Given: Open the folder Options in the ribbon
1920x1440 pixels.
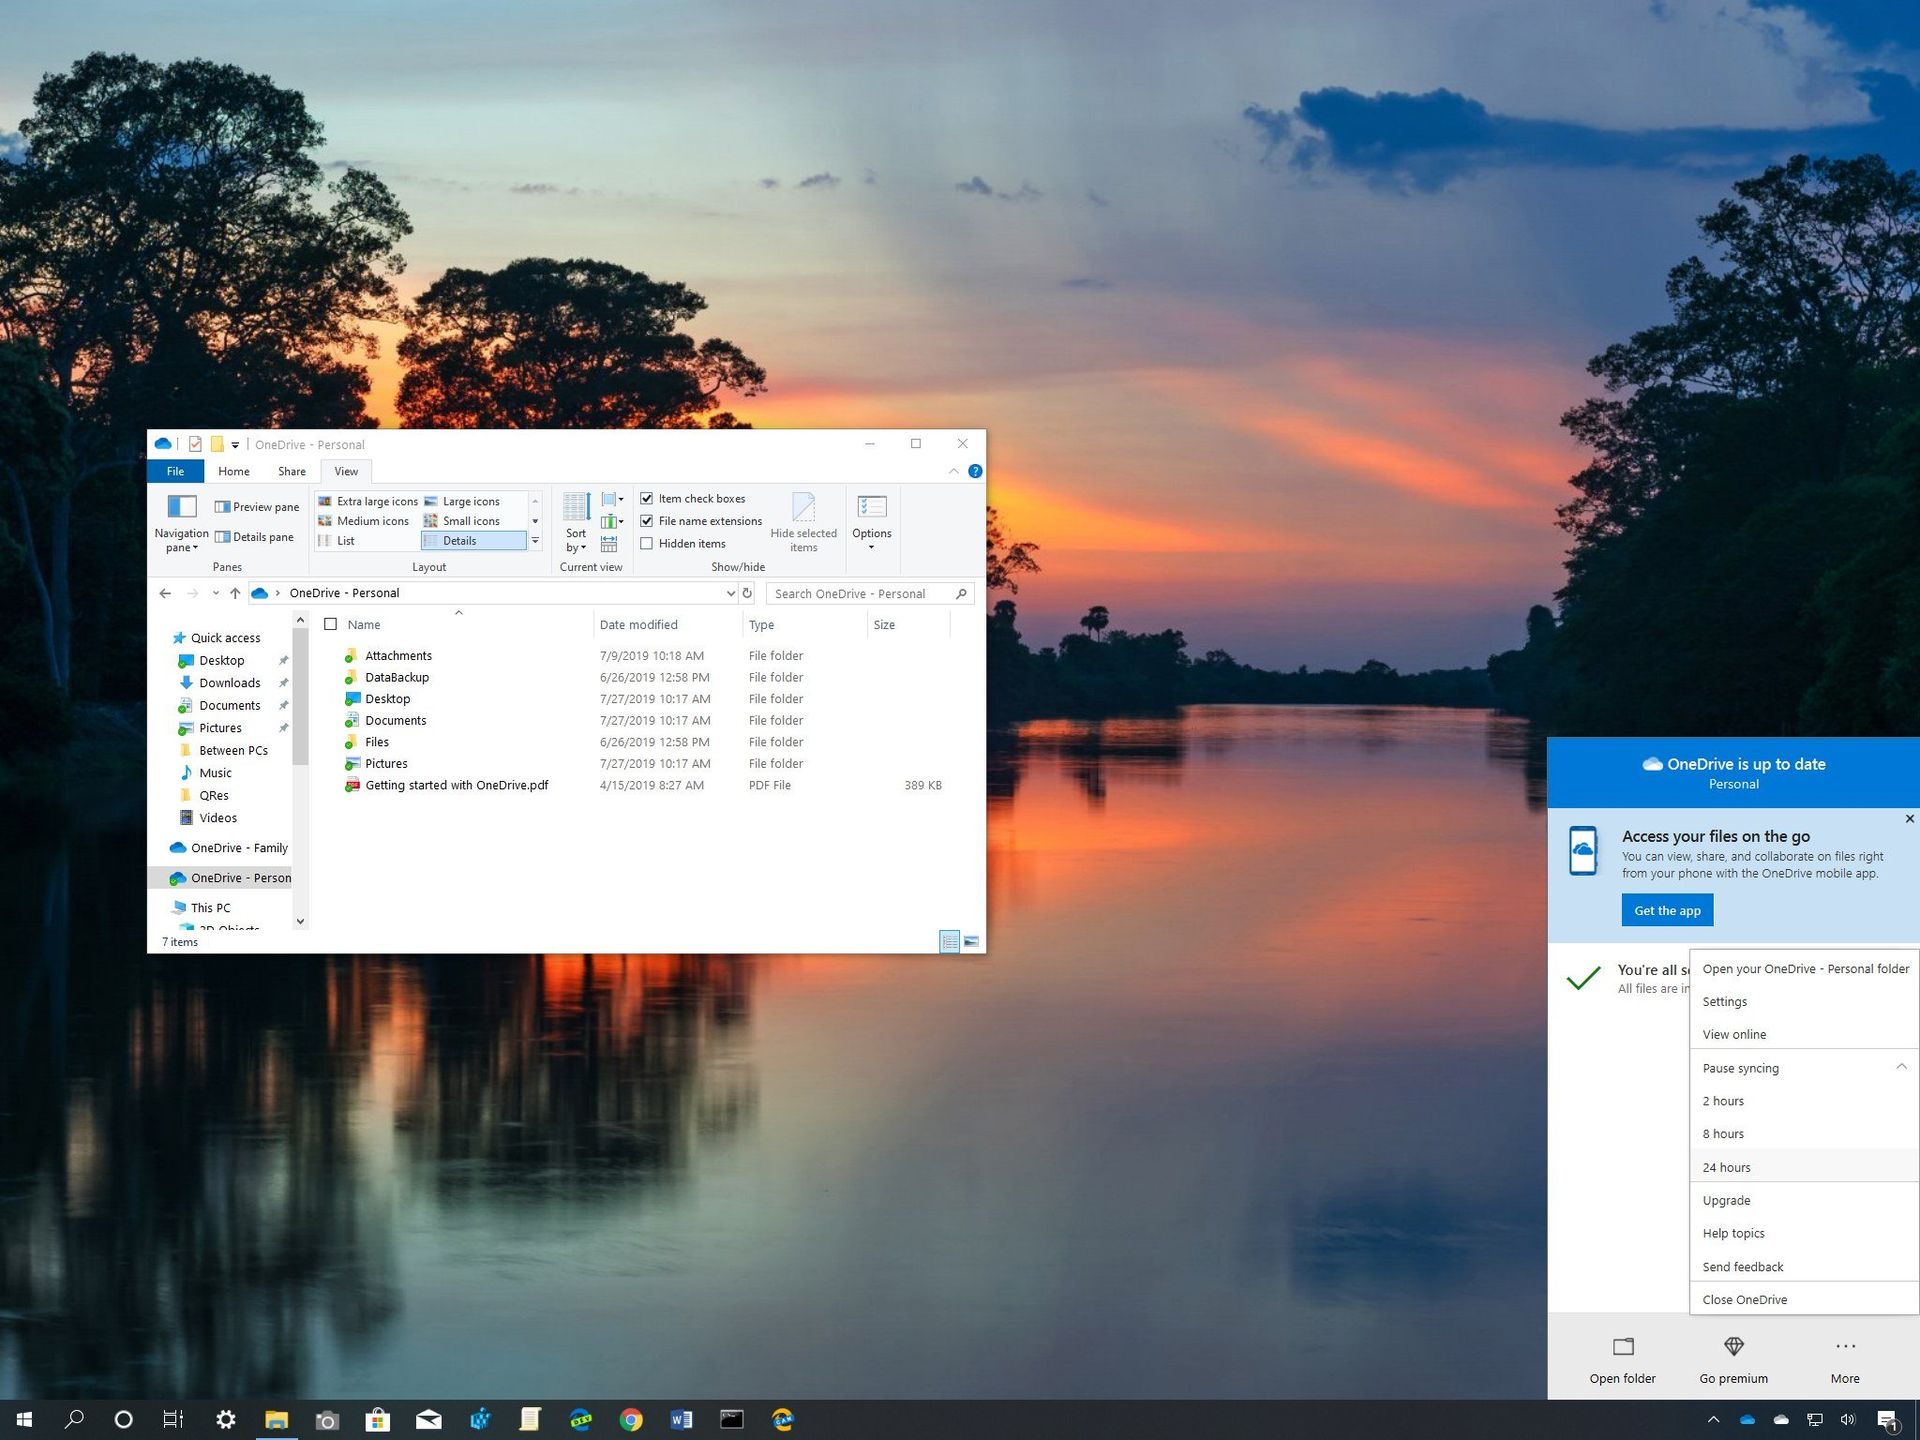Looking at the screenshot, I should (871, 520).
